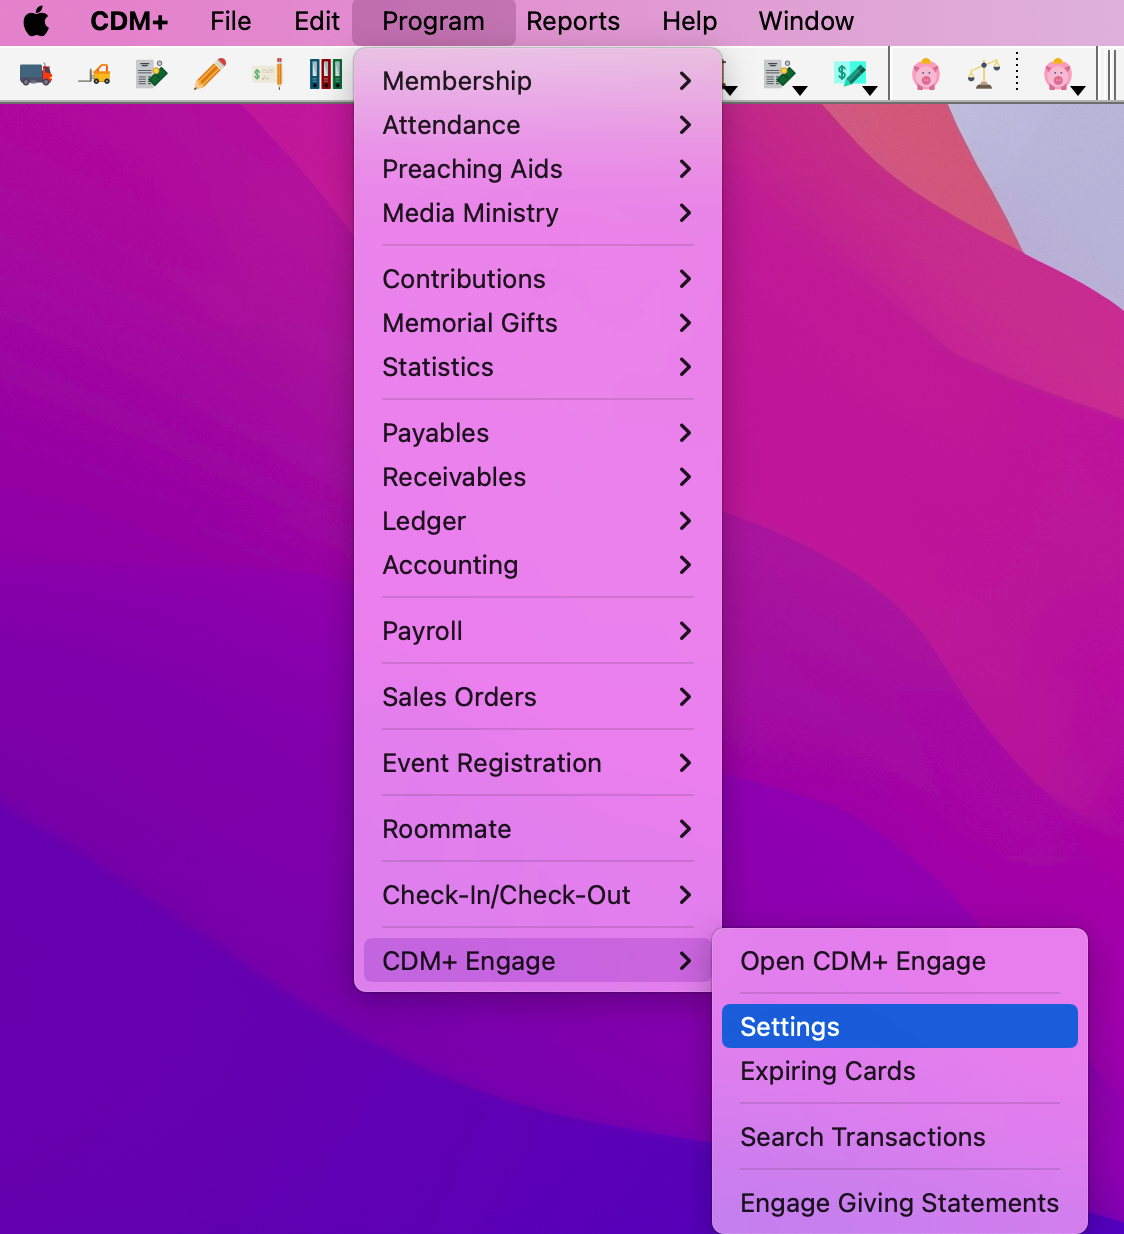Click the orange pencil toolbar icon

coord(210,74)
